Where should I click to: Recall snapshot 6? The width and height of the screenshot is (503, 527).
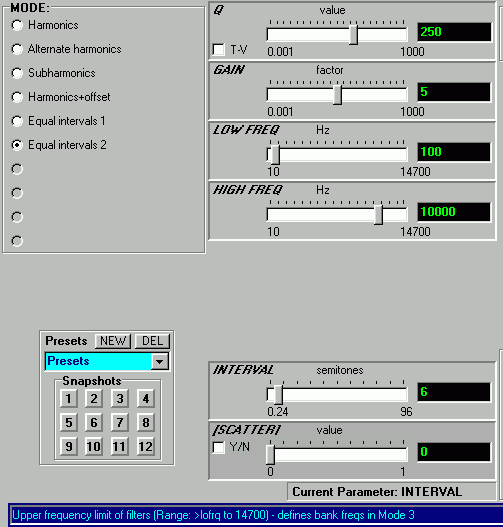(x=94, y=423)
